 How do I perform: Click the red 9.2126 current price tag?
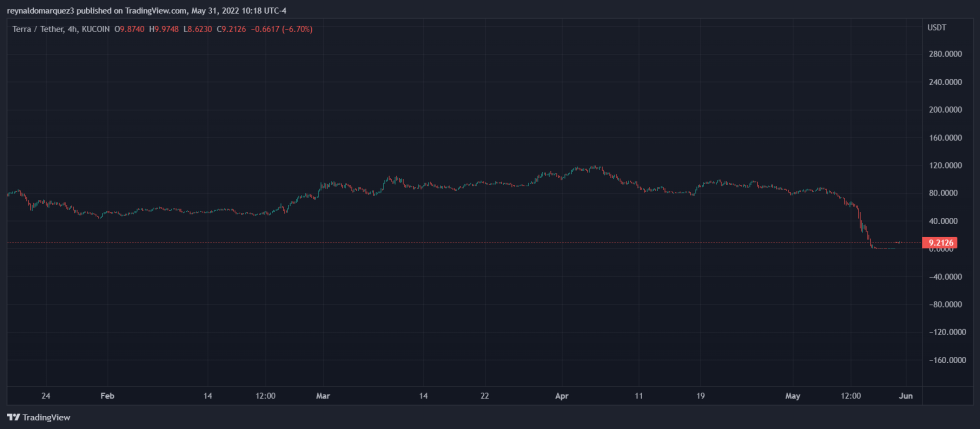(943, 242)
